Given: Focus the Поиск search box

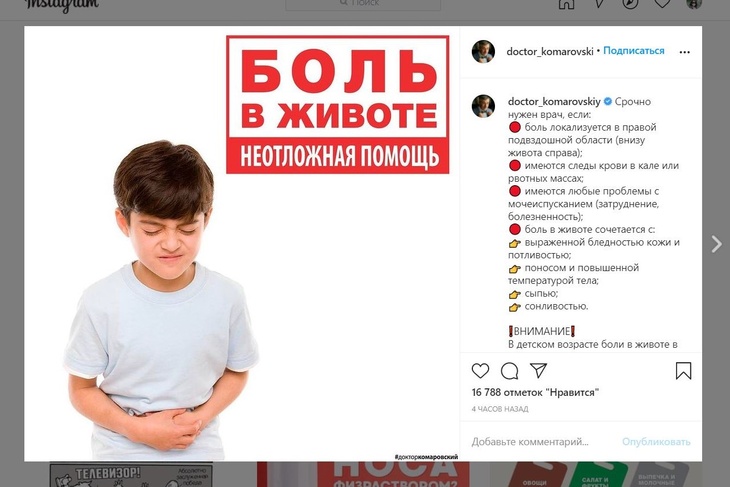Looking at the screenshot, I should pos(363,4).
